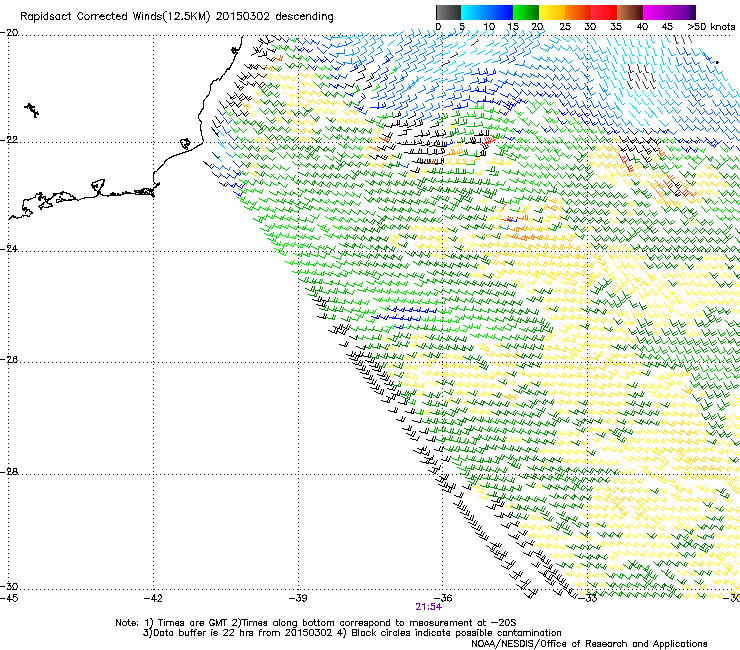This screenshot has height=650, width=740.
Task: Click the -24 latitude axis label
Action: click(x=9, y=249)
